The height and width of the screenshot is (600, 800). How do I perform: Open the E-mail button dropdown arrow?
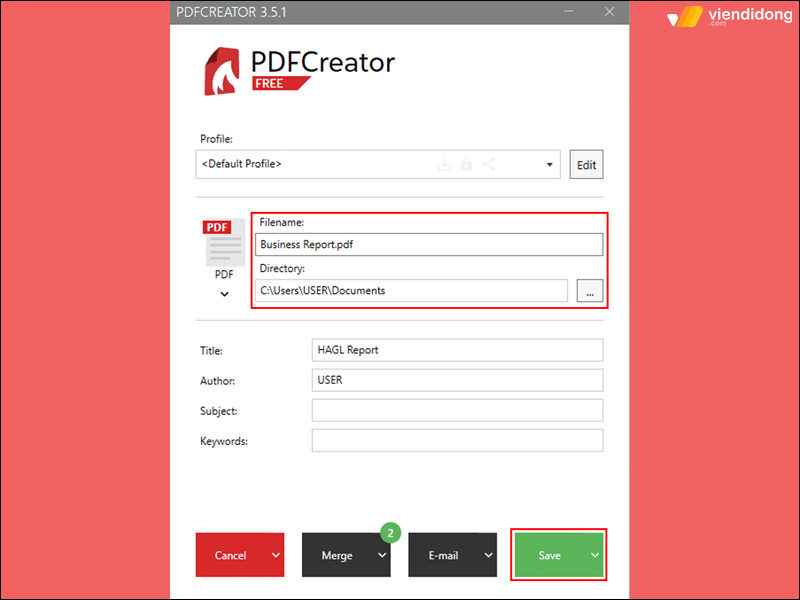(x=488, y=555)
